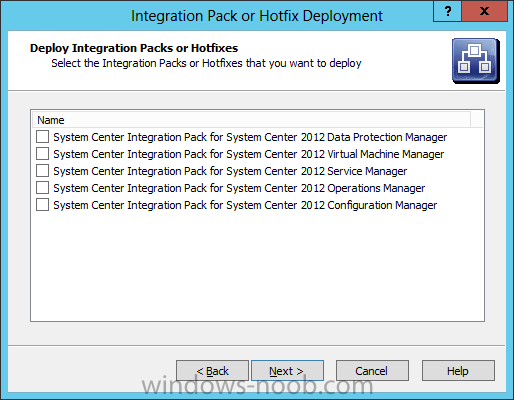This screenshot has height=400, width=514.
Task: Sort list by the Name column header
Action: click(x=252, y=120)
